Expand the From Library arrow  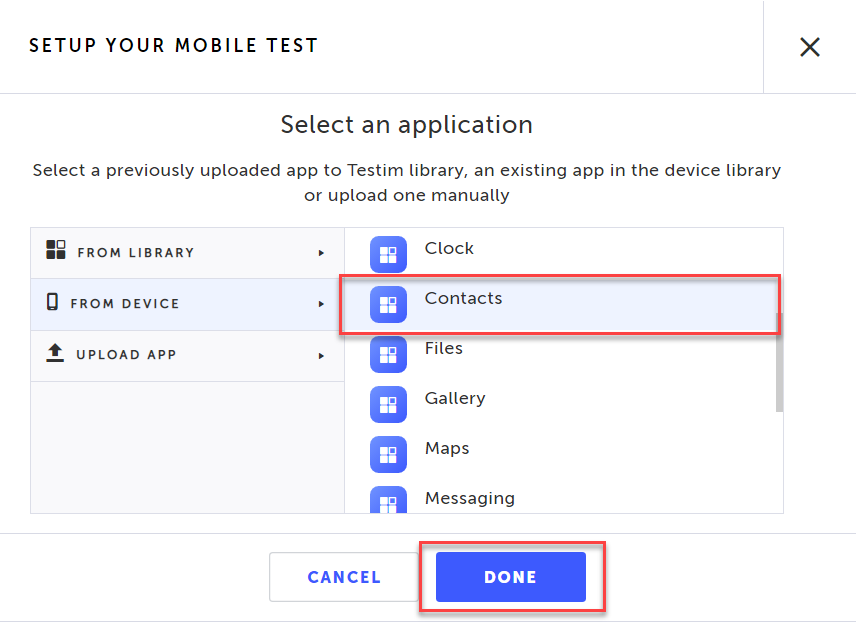(321, 253)
